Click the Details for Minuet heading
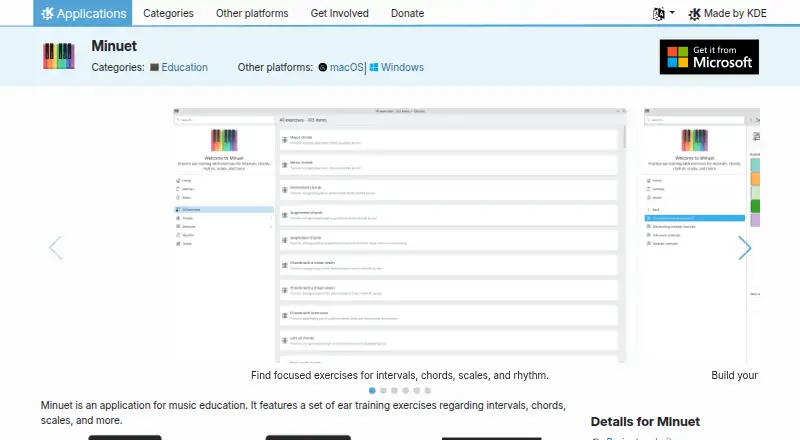This screenshot has height=440, width=800. 645,422
